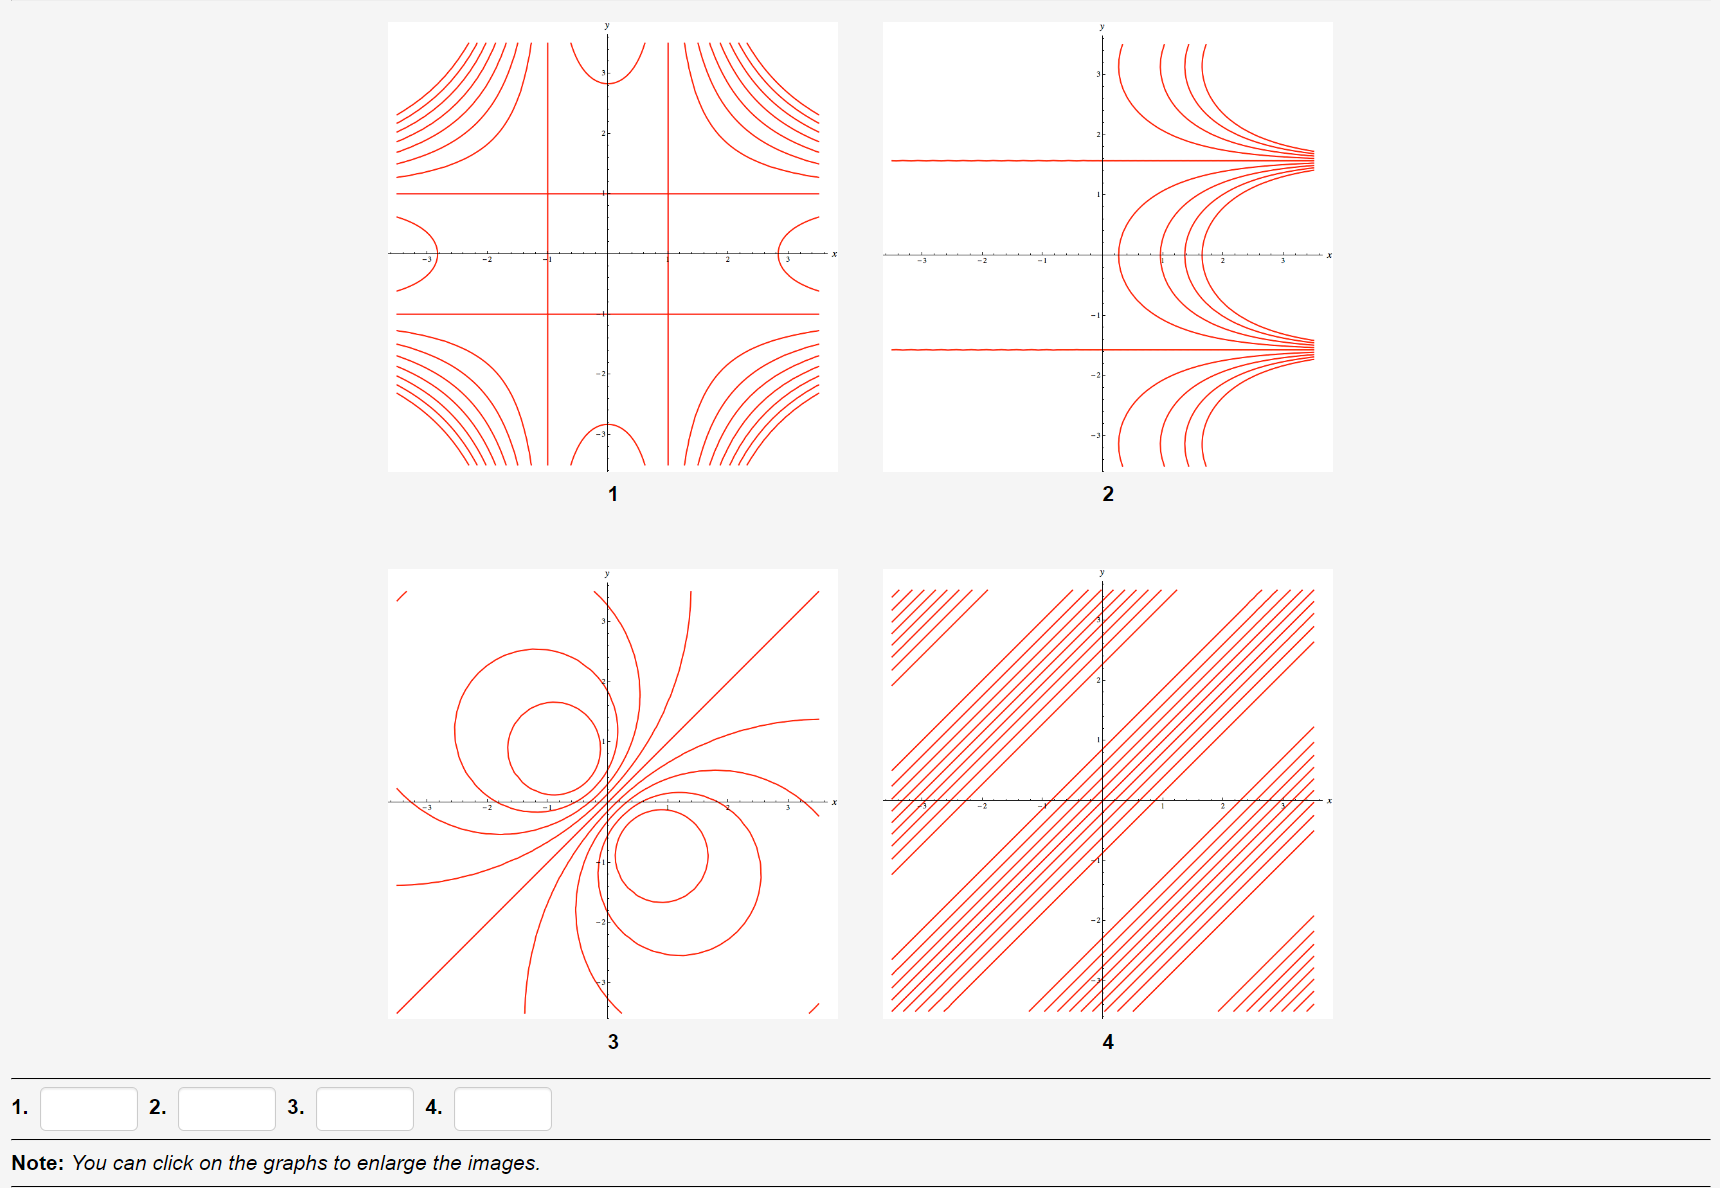This screenshot has width=1720, height=1188.
Task: Click the note about enlarging the images
Action: point(276,1163)
